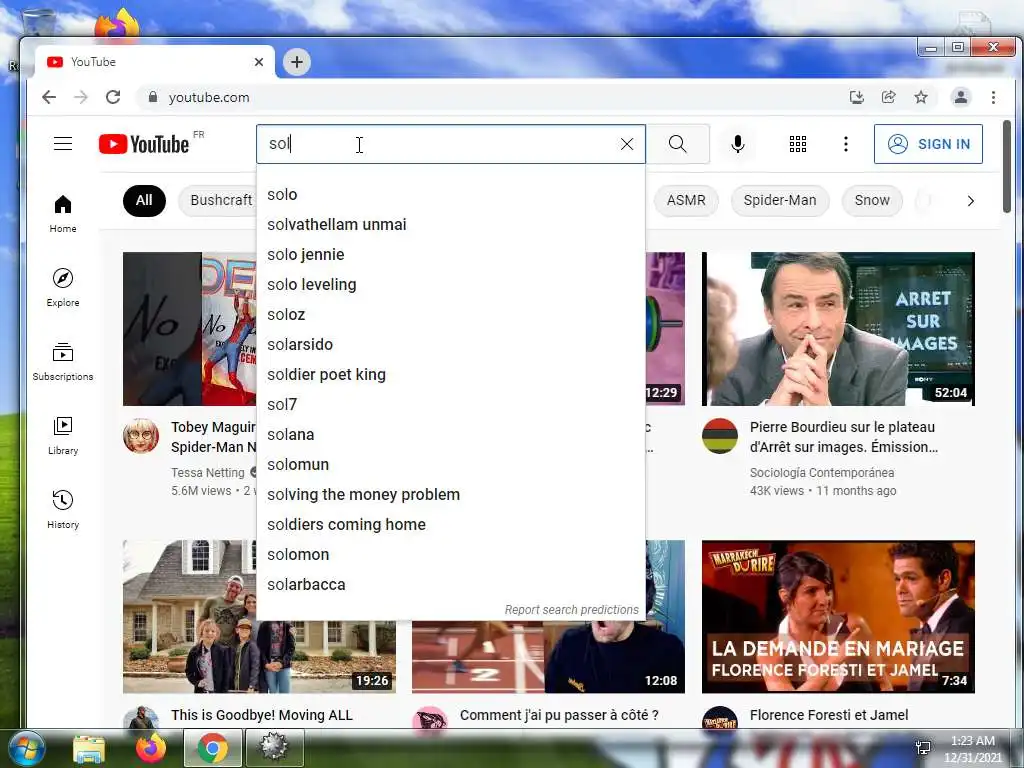Viewport: 1024px width, 768px height.
Task: Bookmark this page with the star
Action: pos(921,97)
